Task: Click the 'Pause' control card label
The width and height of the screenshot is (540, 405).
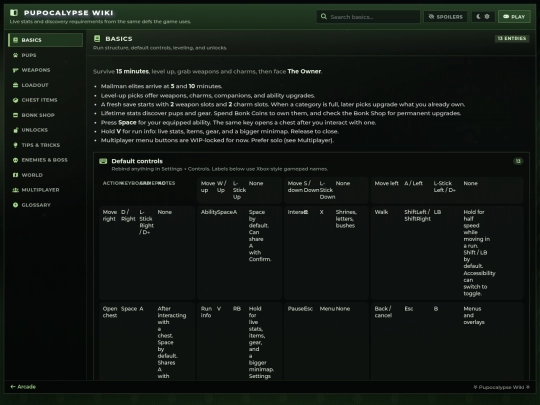Action: click(294, 309)
